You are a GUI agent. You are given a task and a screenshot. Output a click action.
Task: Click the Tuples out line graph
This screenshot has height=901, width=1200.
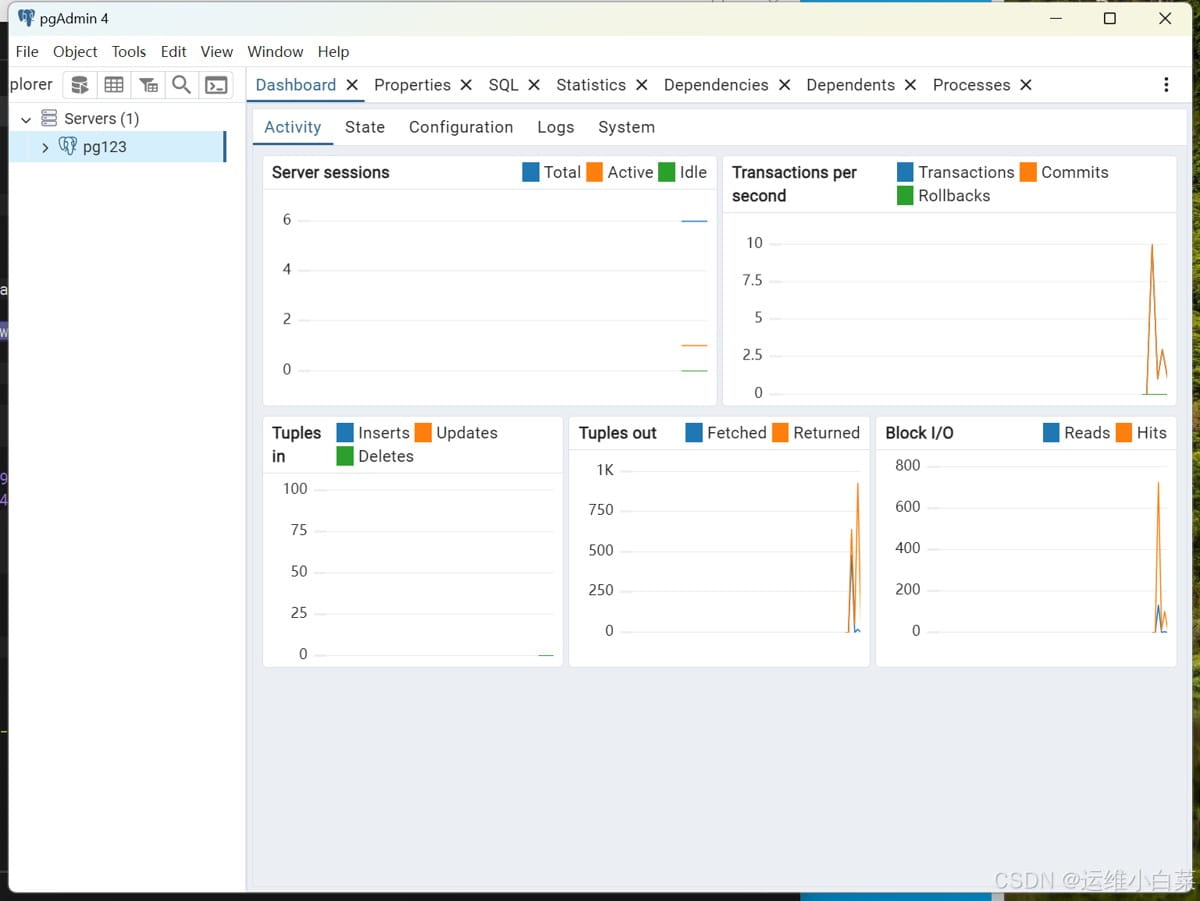point(854,558)
